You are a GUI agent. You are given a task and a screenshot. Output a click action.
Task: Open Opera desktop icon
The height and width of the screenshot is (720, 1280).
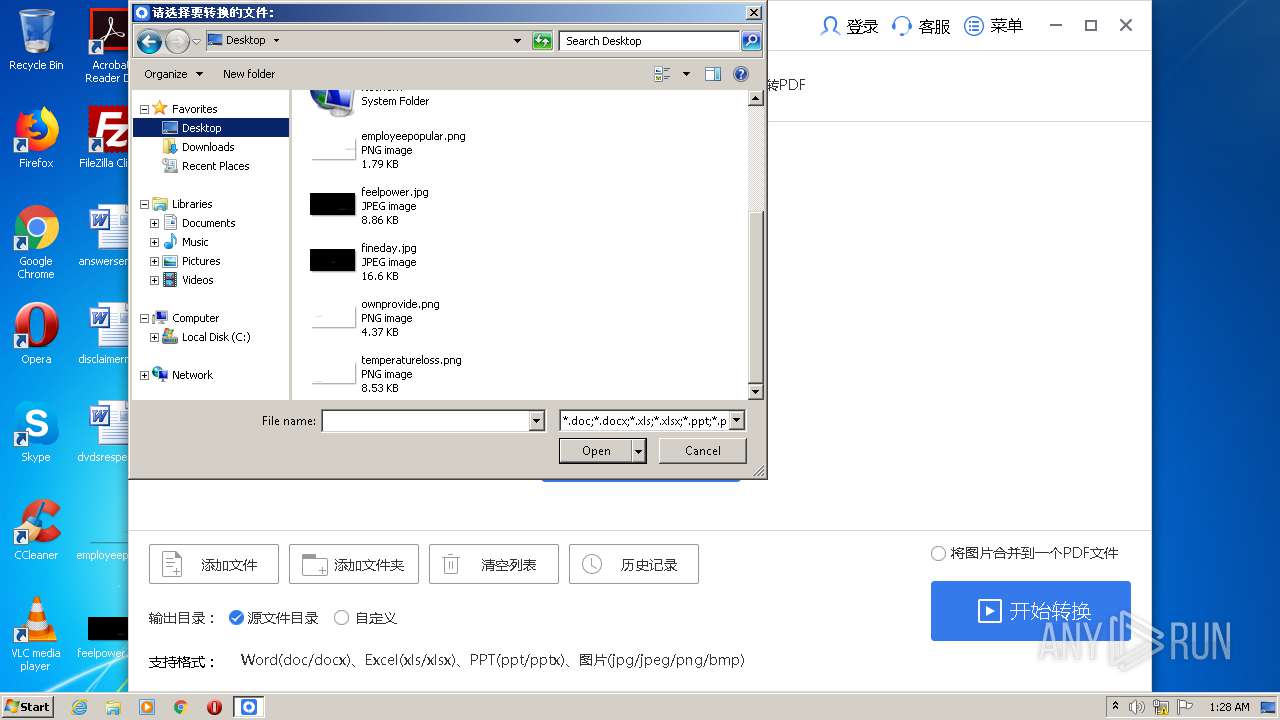tap(36, 334)
